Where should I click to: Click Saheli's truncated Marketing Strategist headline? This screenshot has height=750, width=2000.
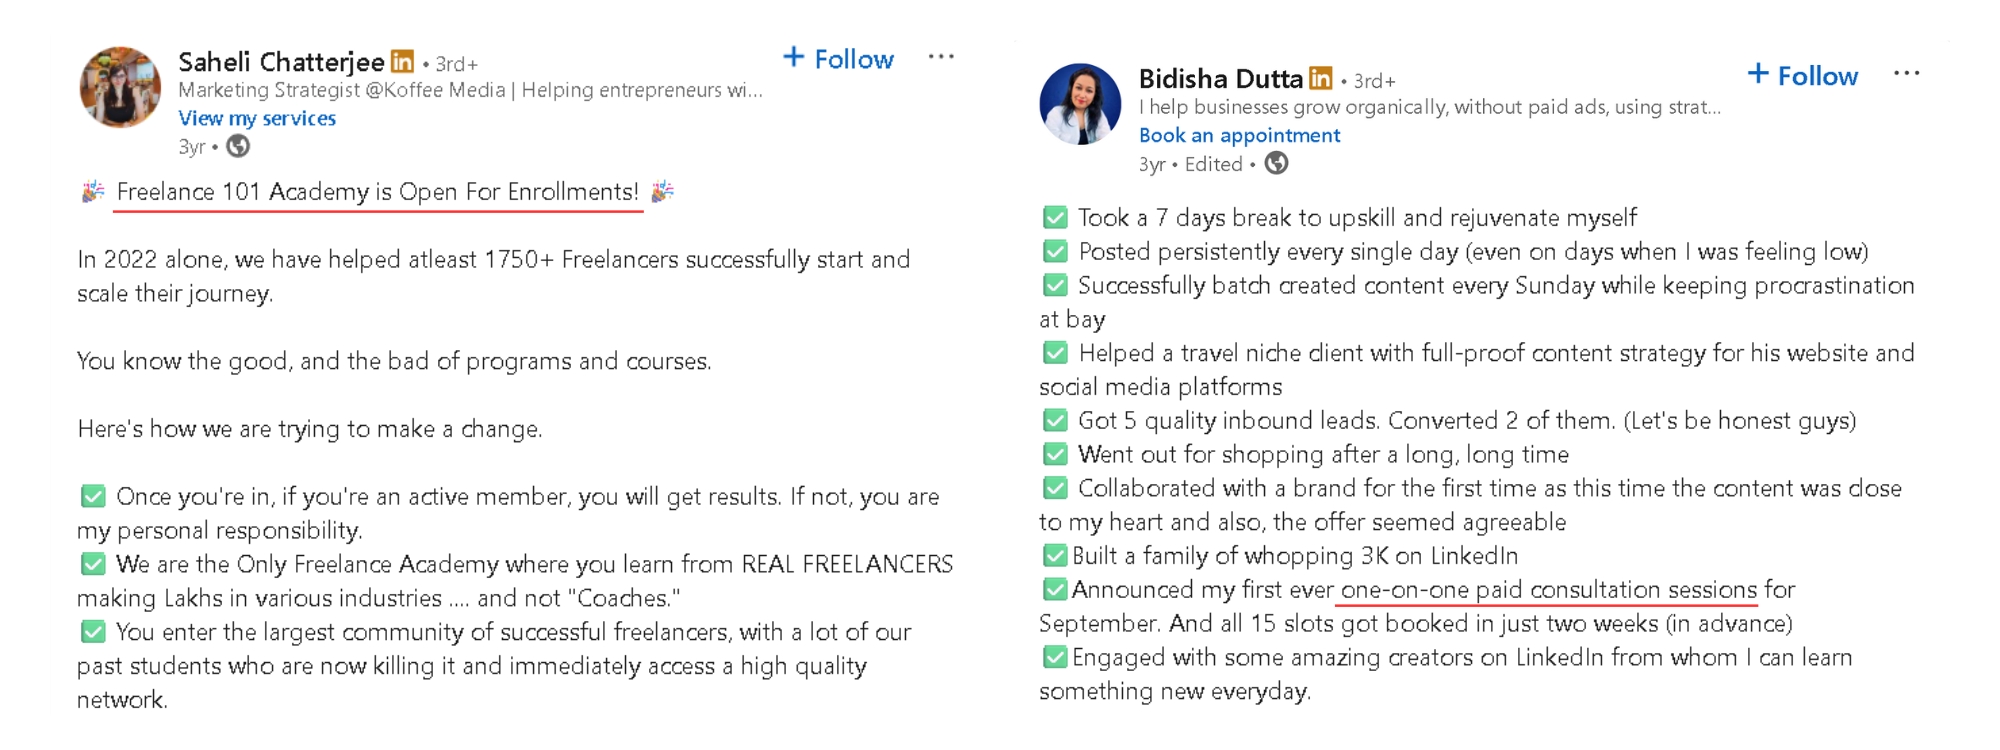point(470,90)
